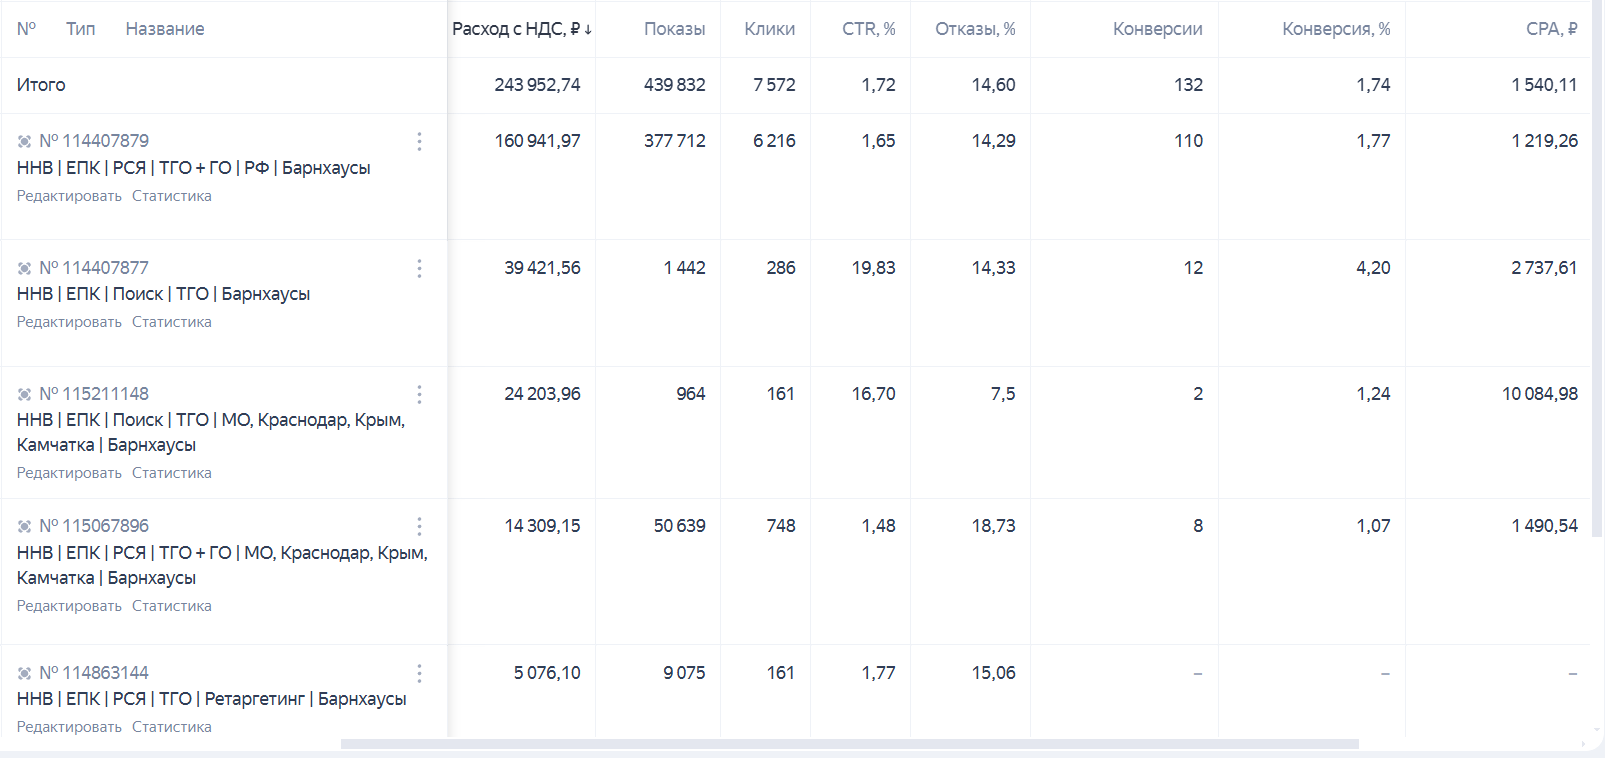The width and height of the screenshot is (1605, 758).
Task: Open the kebab menu for campaign №114407877
Action: 419,268
